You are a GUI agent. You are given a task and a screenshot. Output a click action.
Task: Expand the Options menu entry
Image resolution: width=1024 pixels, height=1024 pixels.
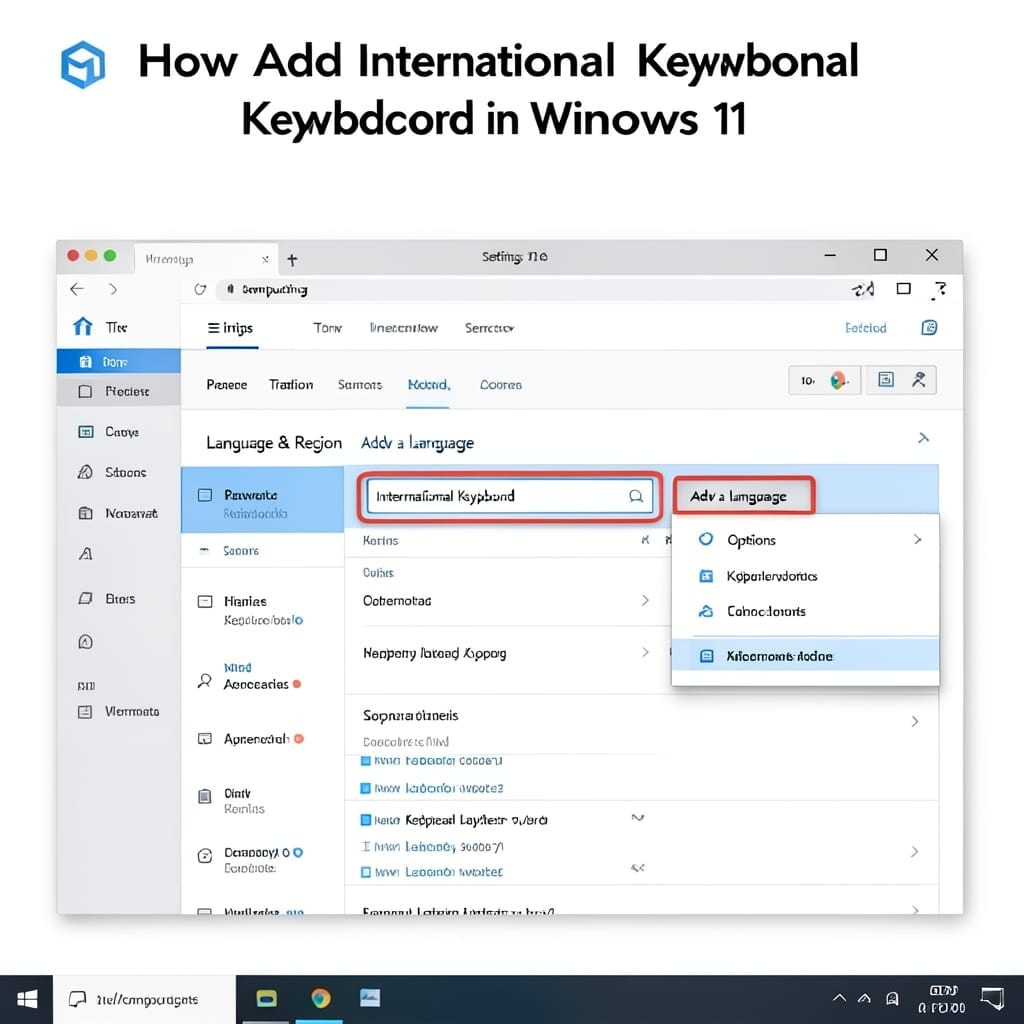coord(805,539)
